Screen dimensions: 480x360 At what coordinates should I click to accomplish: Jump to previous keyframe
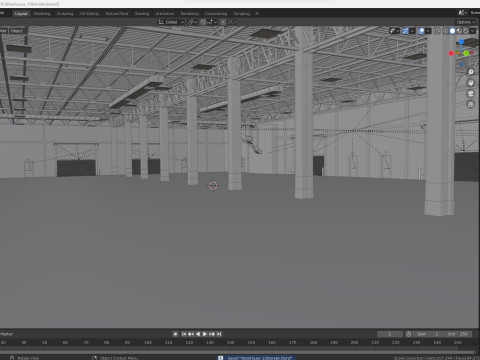[191, 334]
